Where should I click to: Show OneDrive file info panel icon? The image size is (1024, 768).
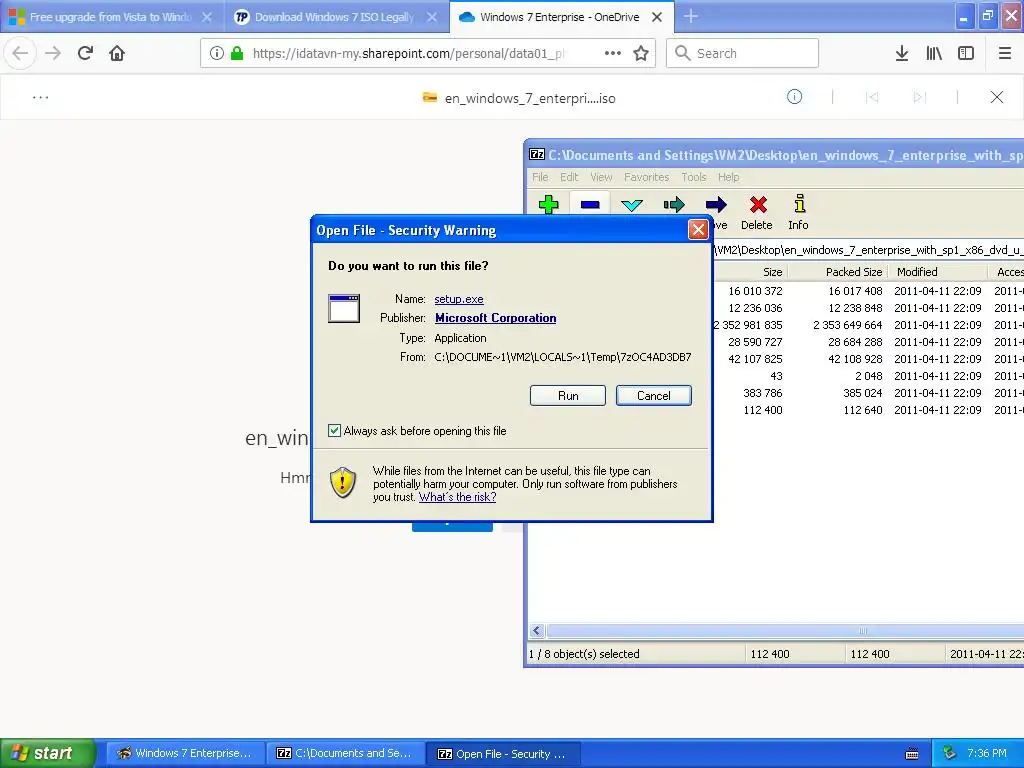pos(794,97)
